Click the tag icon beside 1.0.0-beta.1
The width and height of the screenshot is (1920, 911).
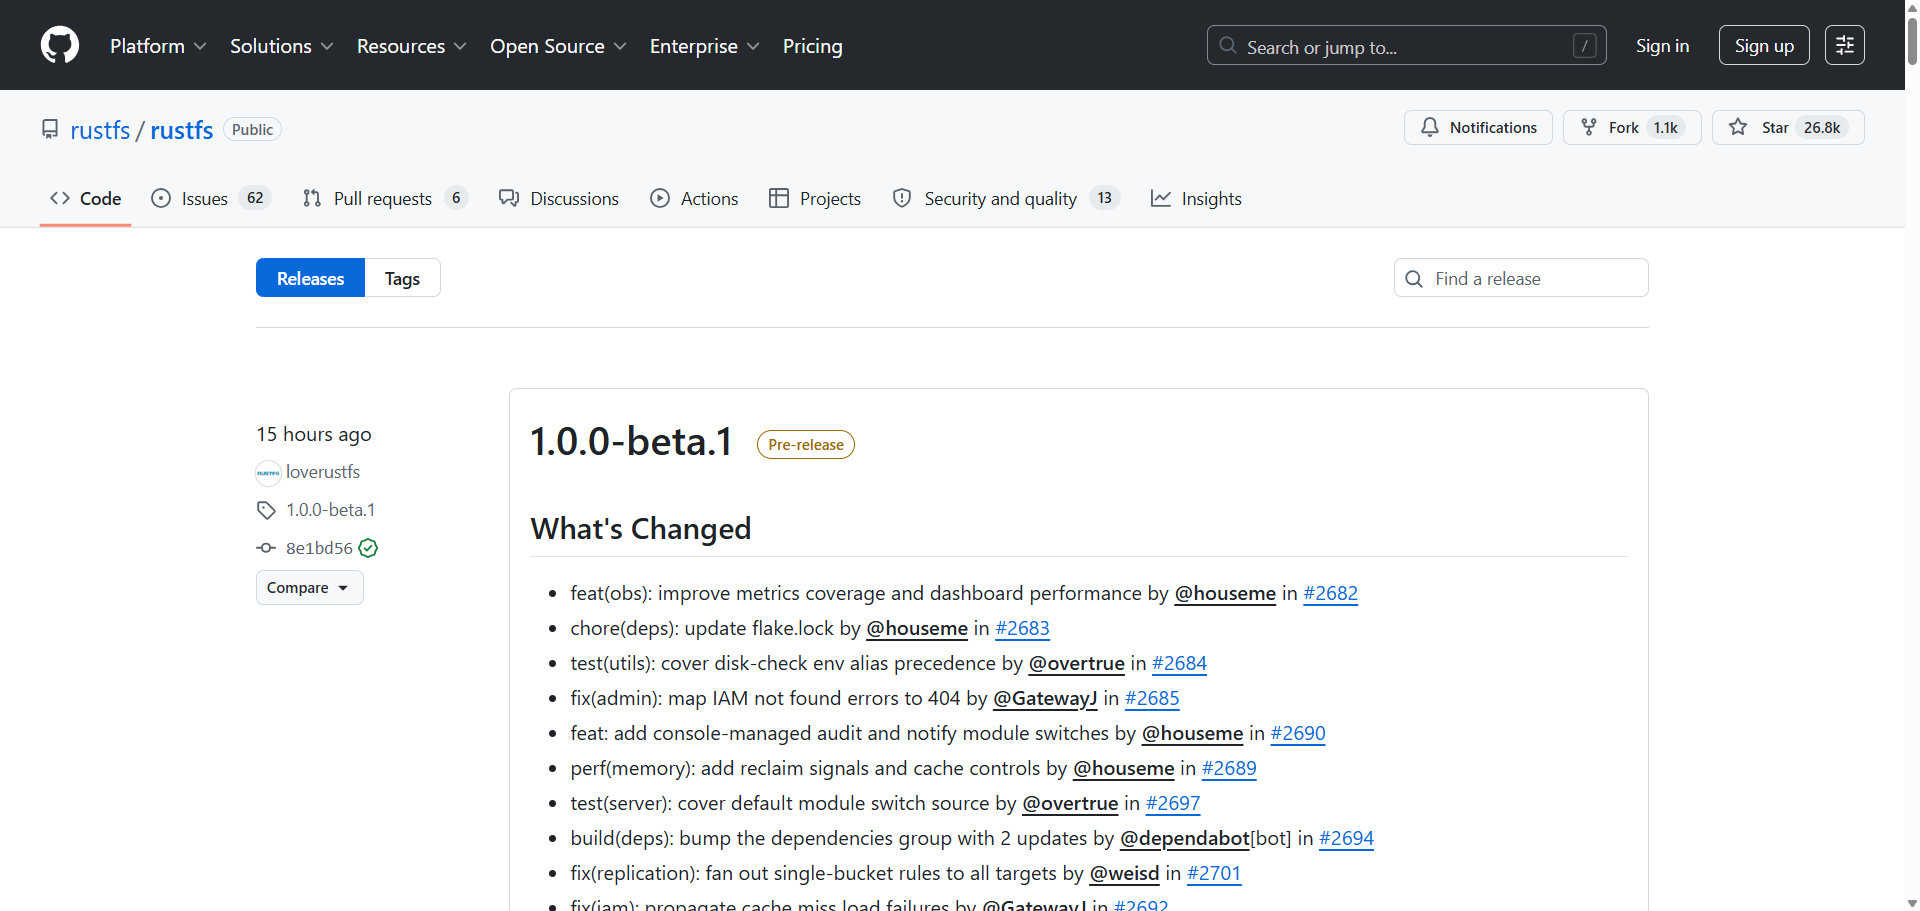click(266, 510)
